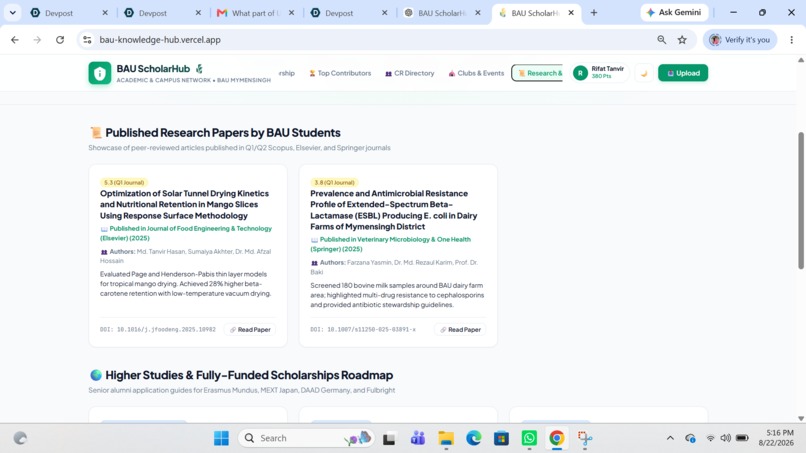Image resolution: width=806 pixels, height=453 pixels.
Task: Open Chrome three-dot menu
Action: (792, 40)
